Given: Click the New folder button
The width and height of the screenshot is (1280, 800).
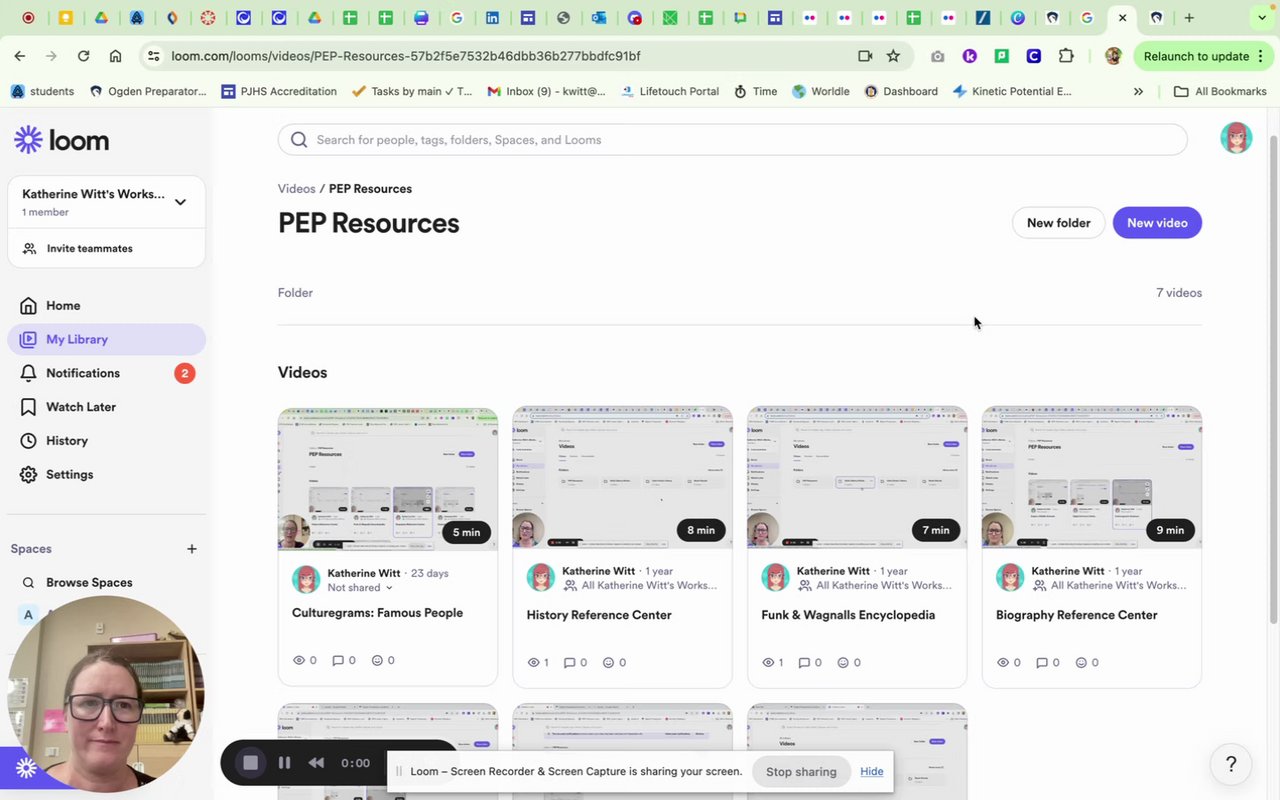Looking at the screenshot, I should pos(1058,223).
